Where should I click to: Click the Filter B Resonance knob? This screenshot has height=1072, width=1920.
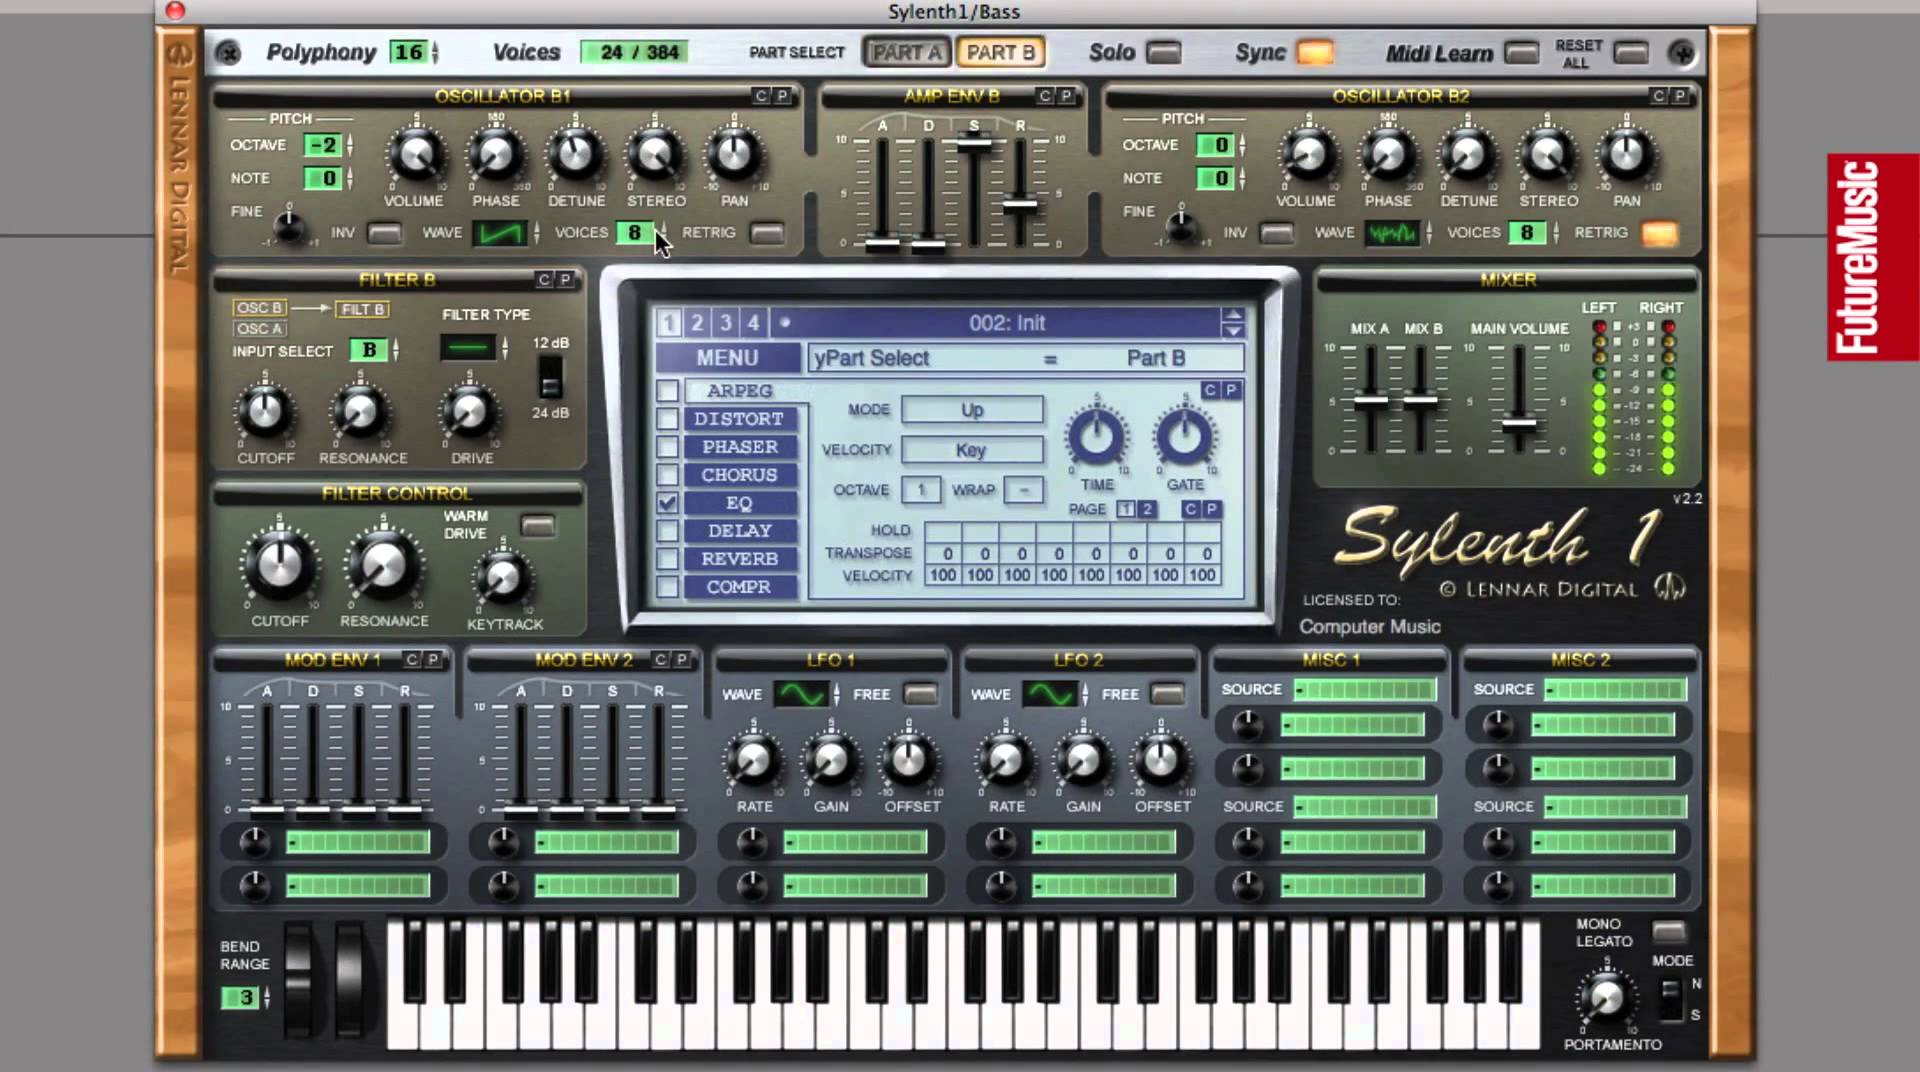[x=361, y=411]
